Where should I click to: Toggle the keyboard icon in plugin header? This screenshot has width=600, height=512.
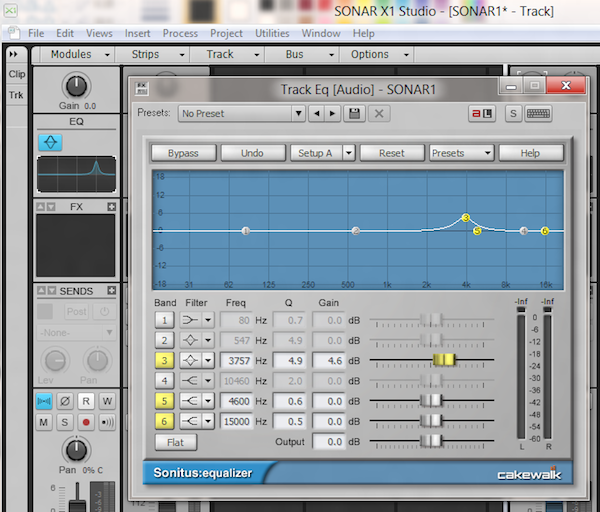pos(538,114)
